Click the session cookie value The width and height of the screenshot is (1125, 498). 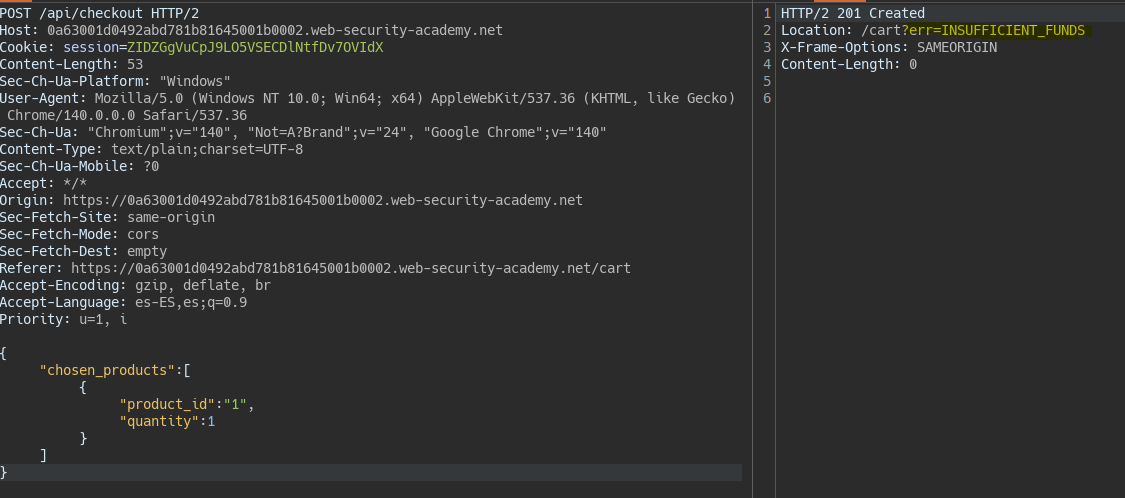coord(255,47)
